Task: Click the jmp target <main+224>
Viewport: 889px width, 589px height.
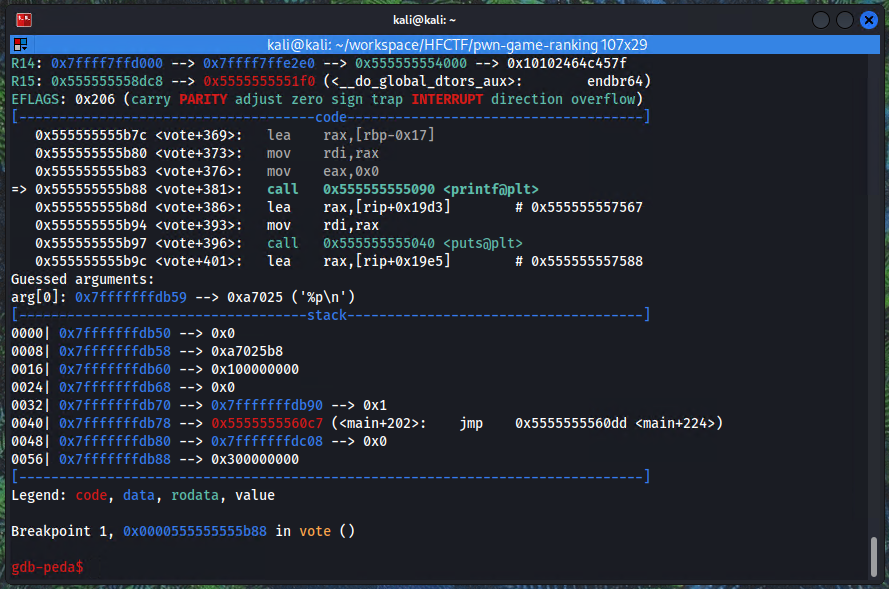Action: [675, 423]
